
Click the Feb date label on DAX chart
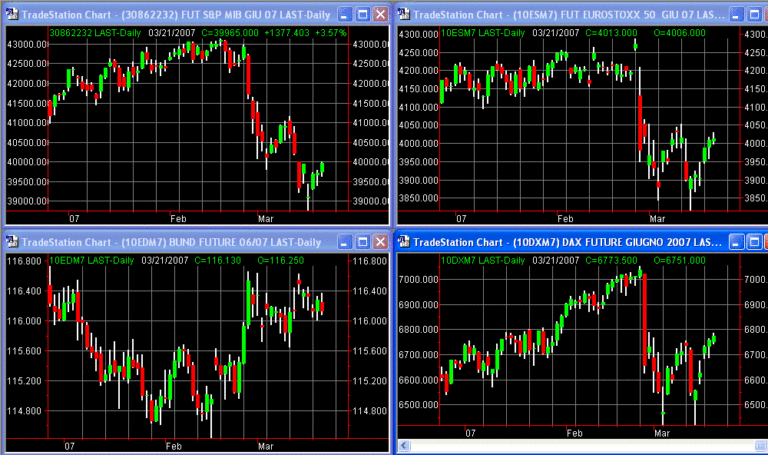pyautogui.click(x=573, y=434)
